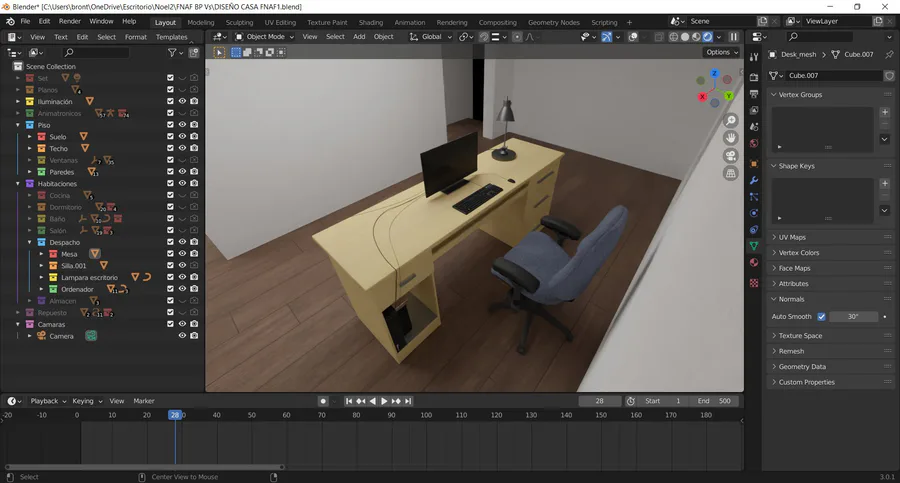The width and height of the screenshot is (900, 483).
Task: Click the current frame field showing 28
Action: 599,401
